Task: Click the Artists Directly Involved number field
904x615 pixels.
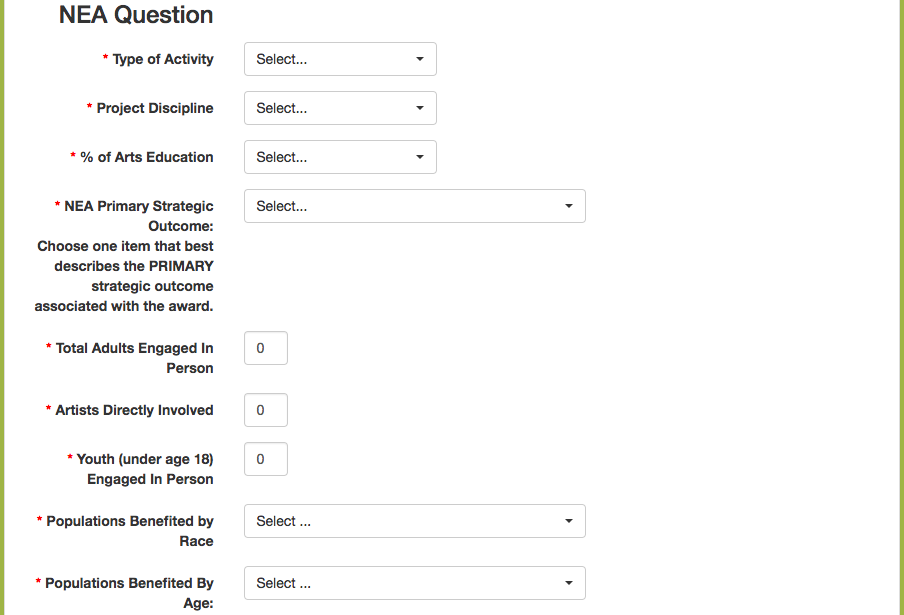Action: click(266, 410)
